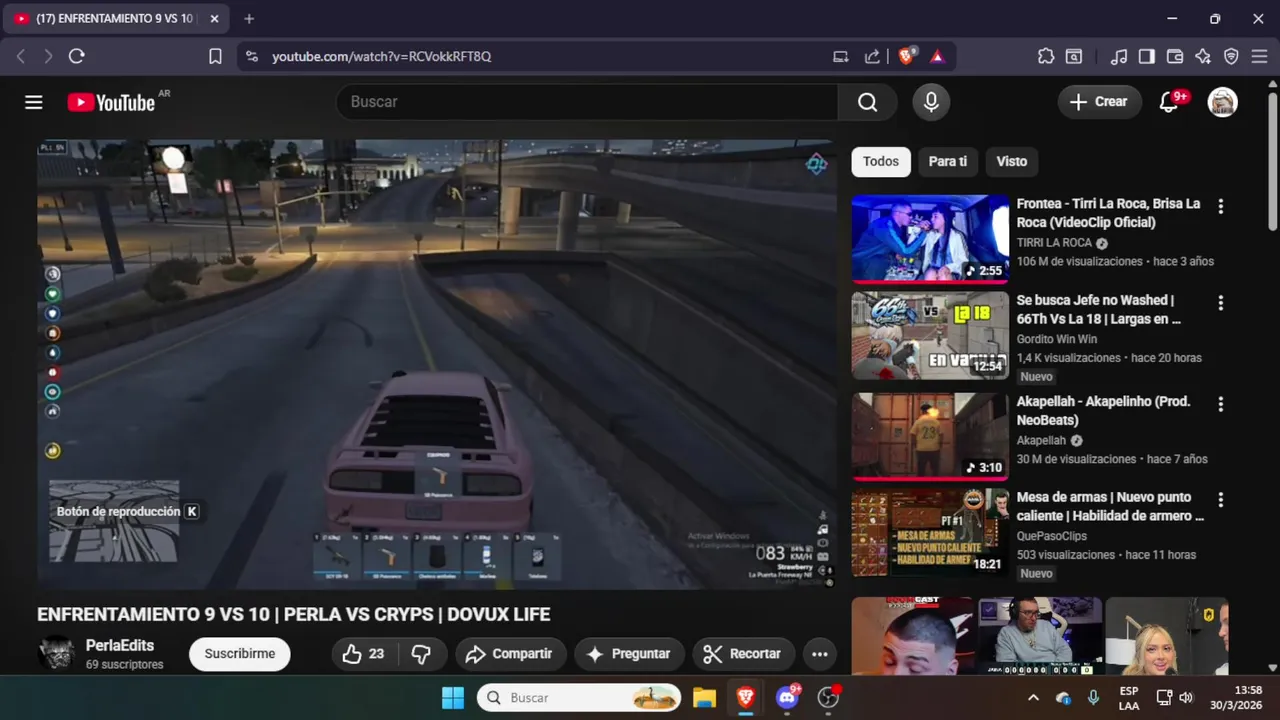Switch to the ENFRENTAMIENTO 9 VS 10 tab
Screen dimensions: 1280x720
pos(118,18)
